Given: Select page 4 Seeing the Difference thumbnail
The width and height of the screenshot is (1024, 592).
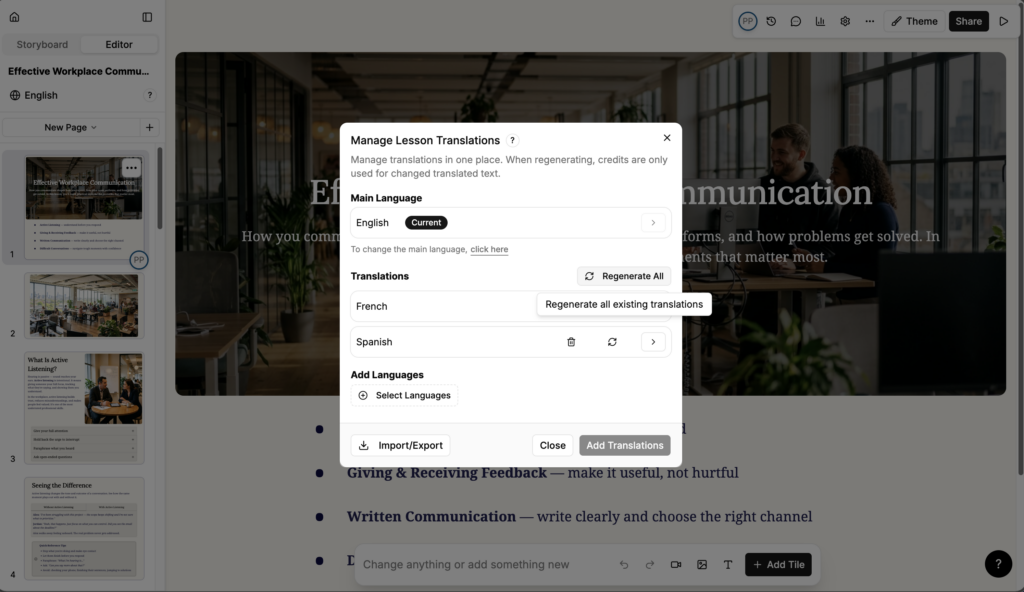Looking at the screenshot, I should click(x=84, y=529).
